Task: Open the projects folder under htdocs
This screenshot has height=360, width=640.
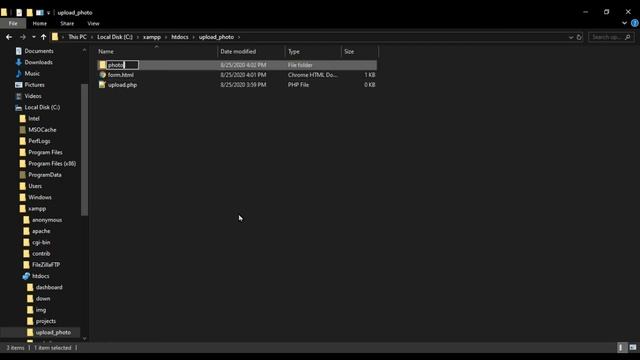Action: (x=46, y=321)
